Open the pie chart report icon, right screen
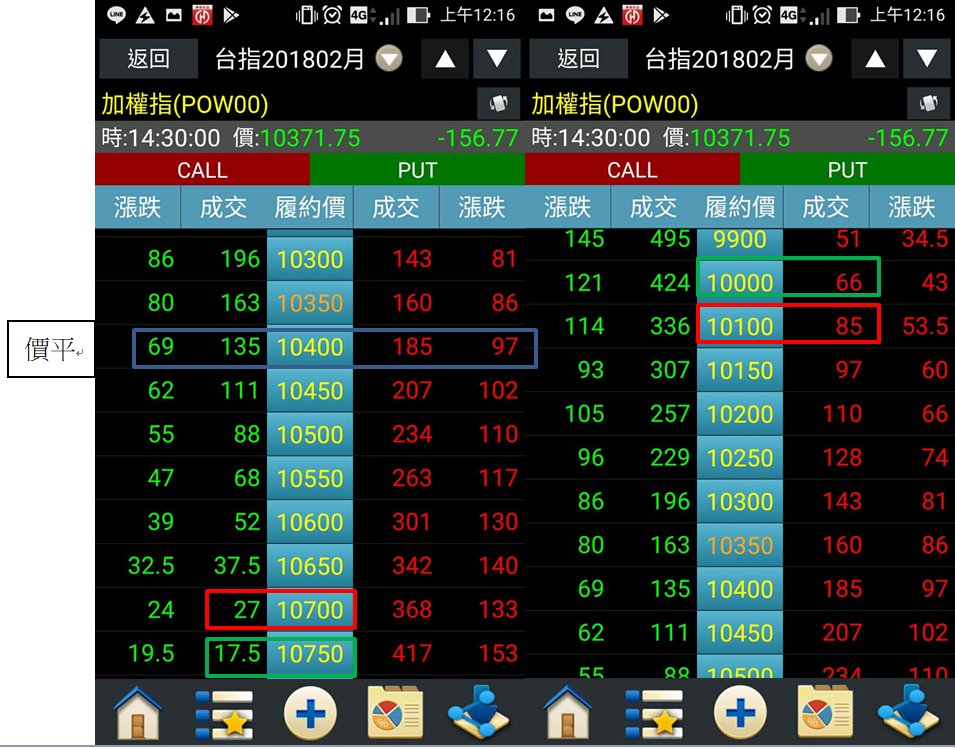The image size is (955, 748). [x=825, y=712]
